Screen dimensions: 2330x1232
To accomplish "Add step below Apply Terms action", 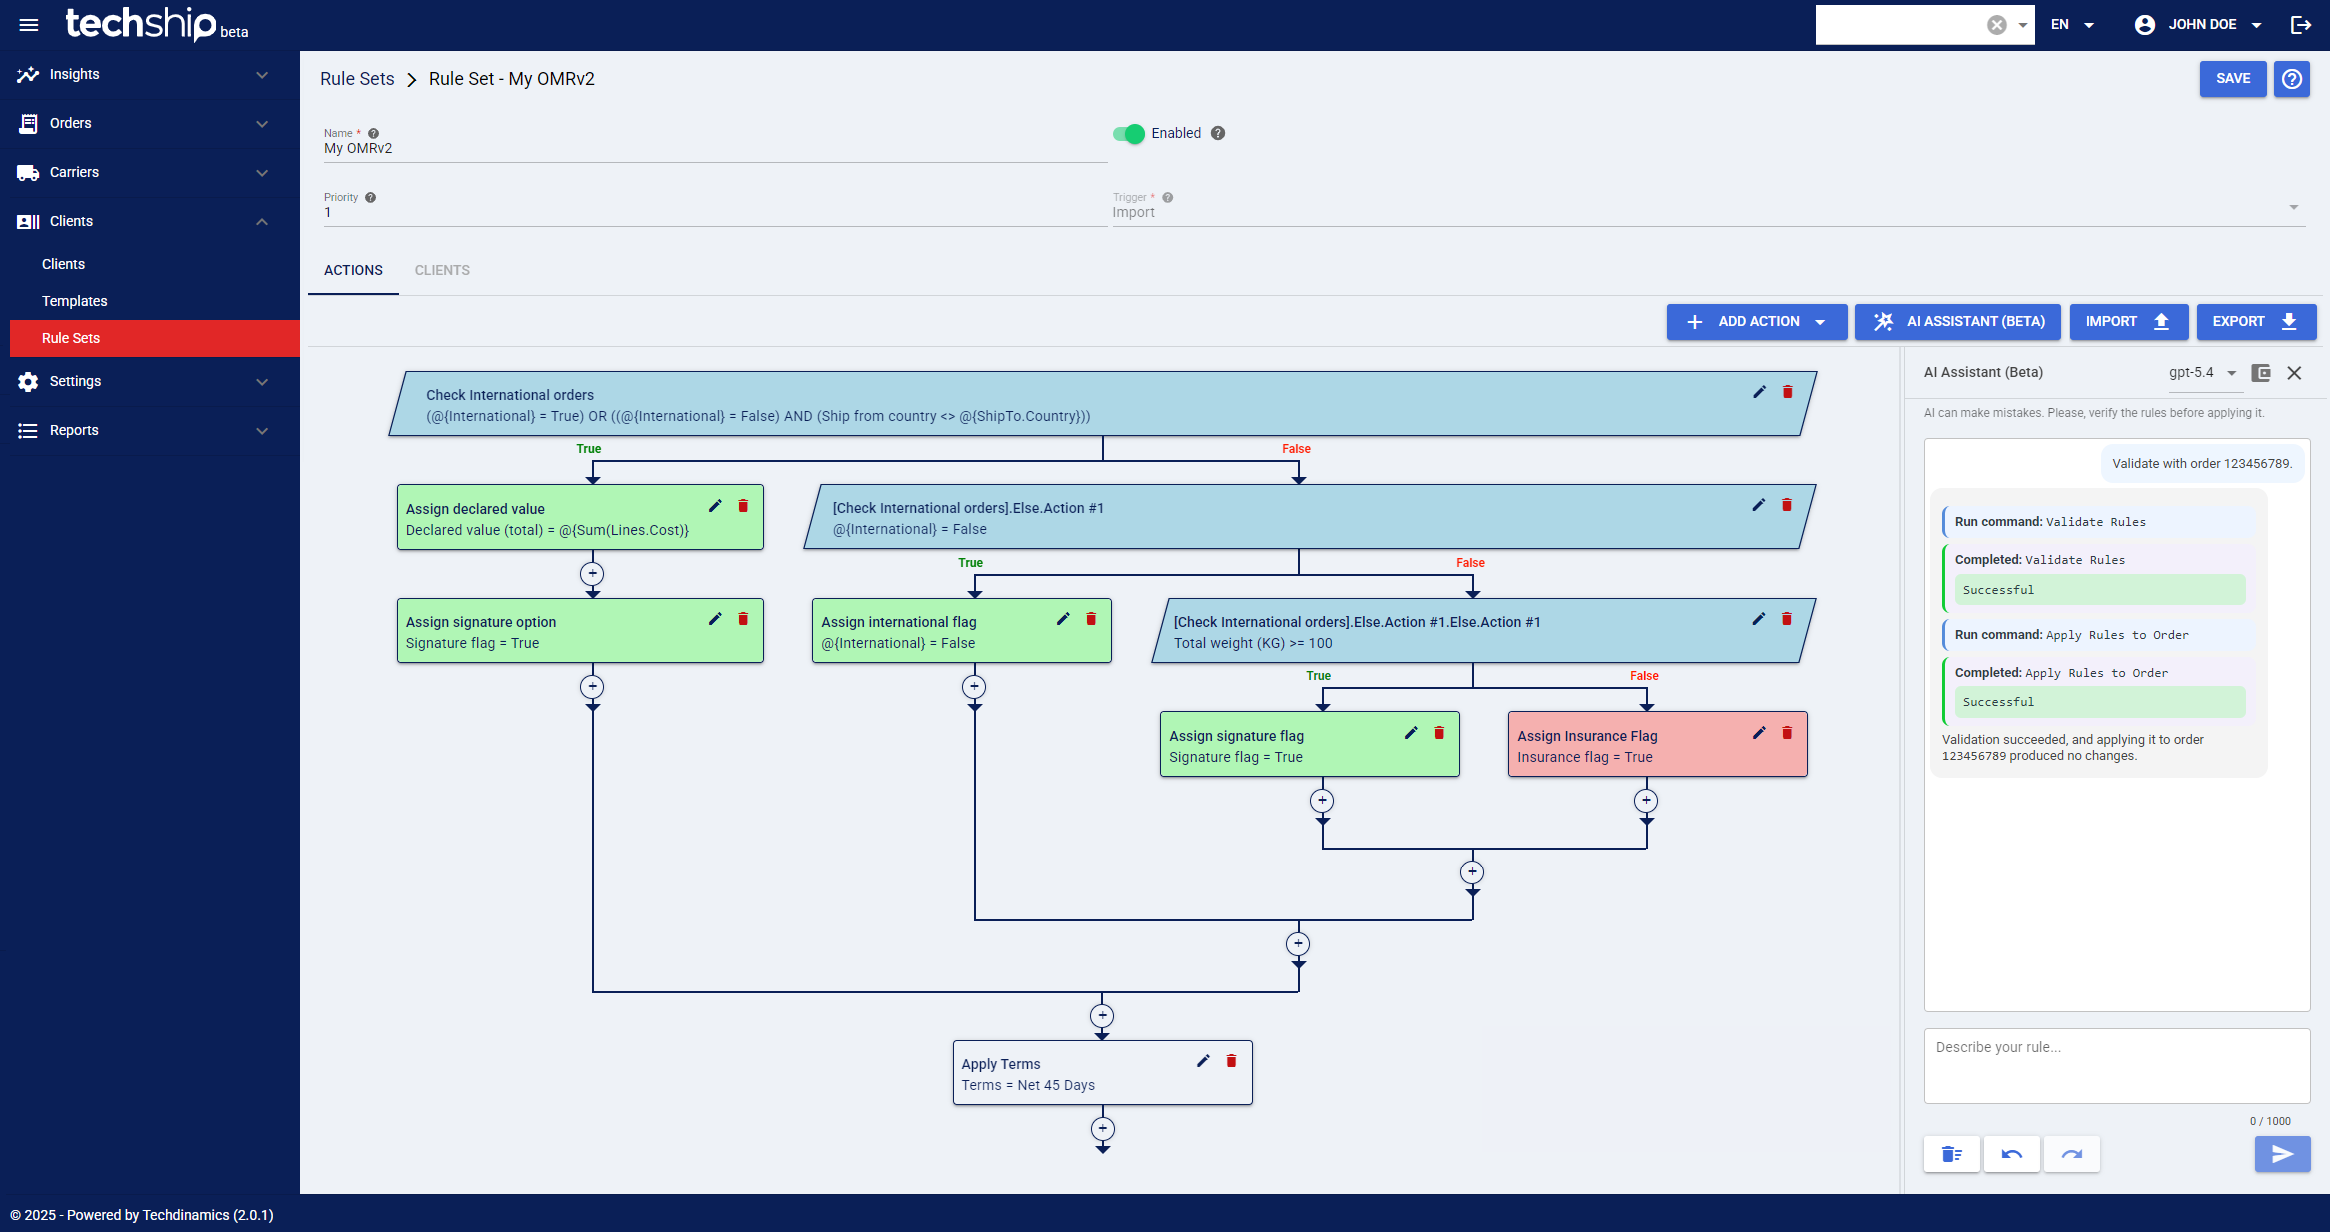I will pos(1102,1129).
